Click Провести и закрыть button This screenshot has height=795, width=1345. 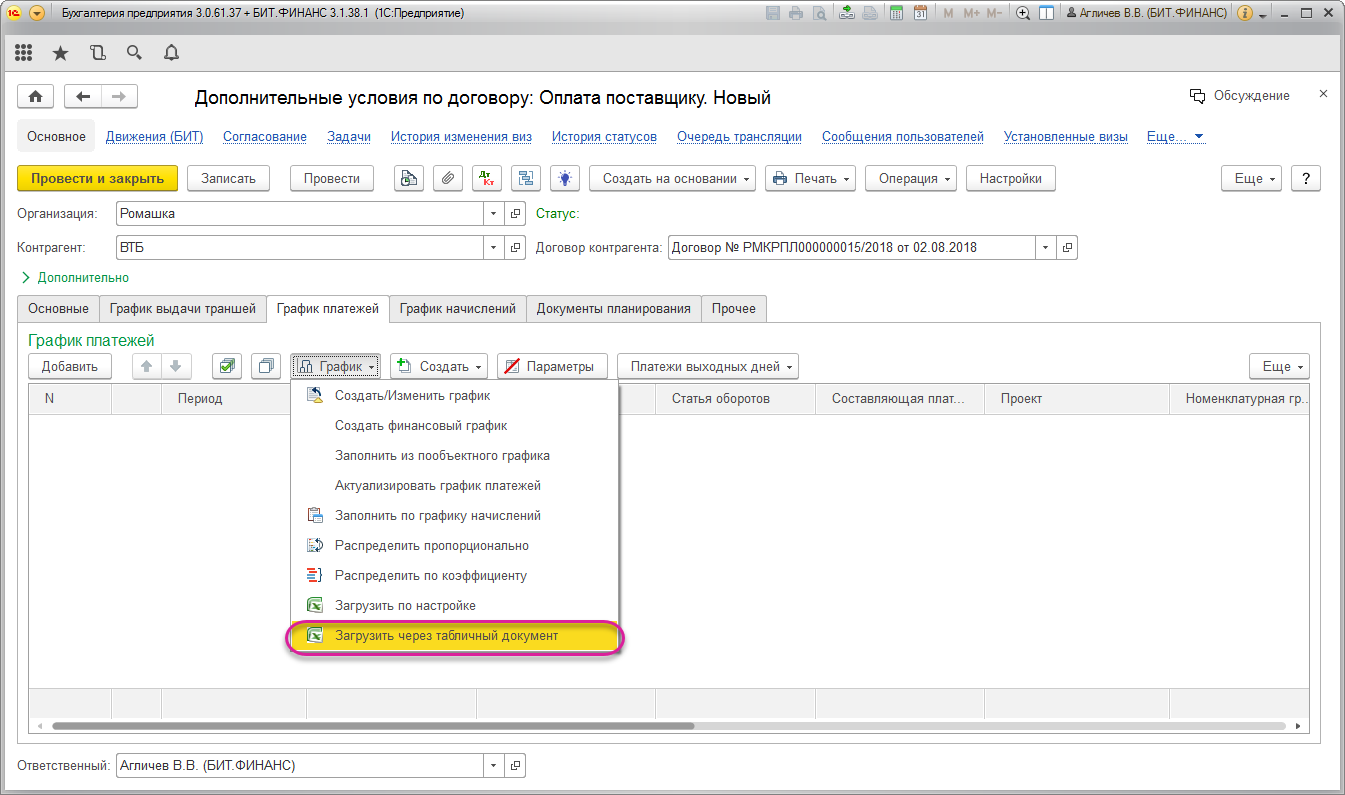(97, 178)
